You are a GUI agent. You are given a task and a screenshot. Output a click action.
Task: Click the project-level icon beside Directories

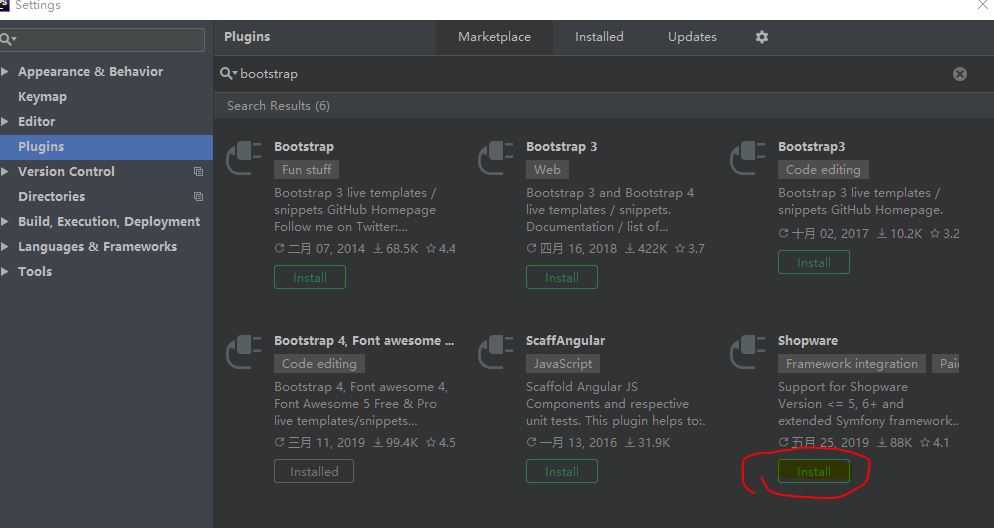[x=198, y=196]
